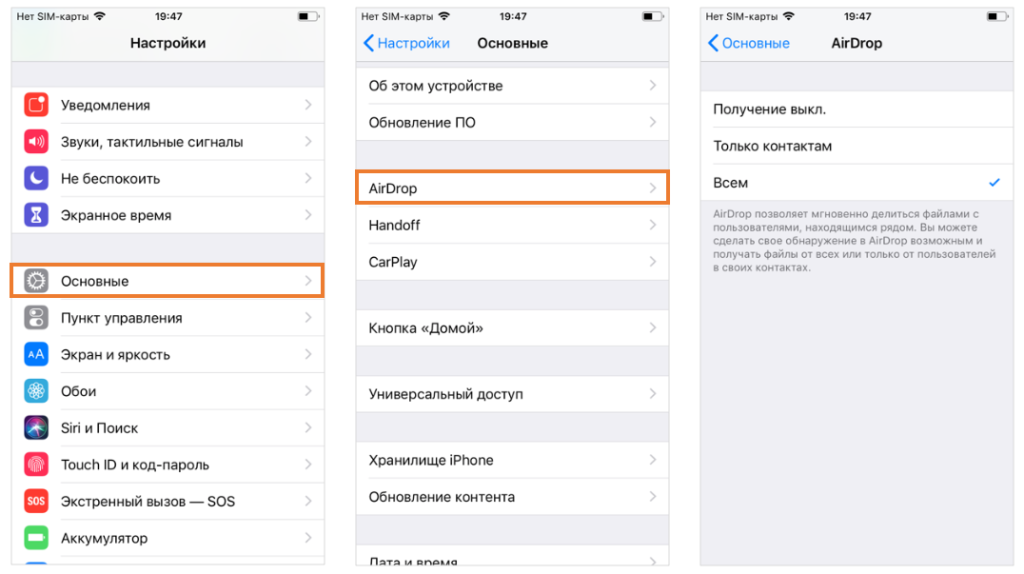Select Только контактам AirDrop option
The height and width of the screenshot is (574, 1024).
pos(856,146)
